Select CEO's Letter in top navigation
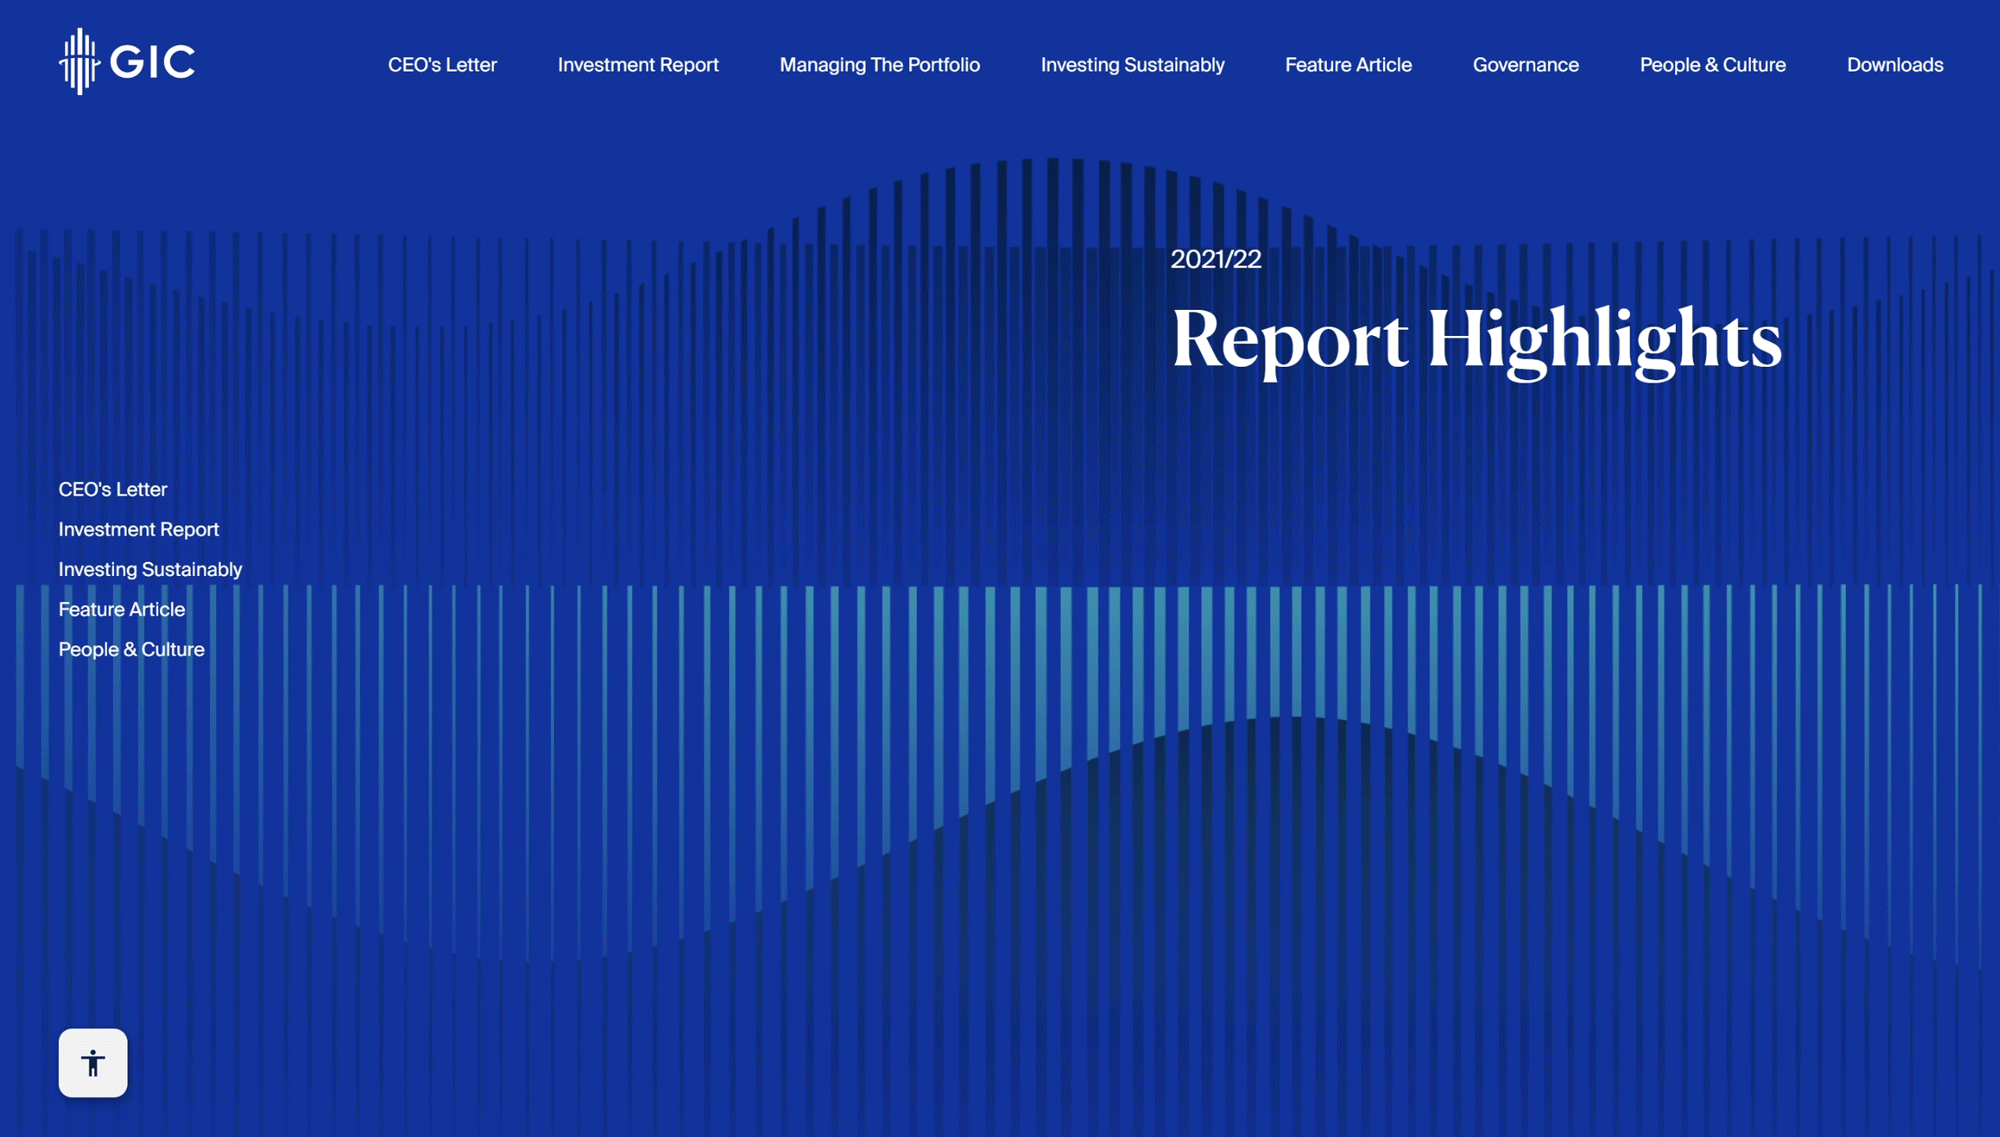2000x1137 pixels. (443, 64)
